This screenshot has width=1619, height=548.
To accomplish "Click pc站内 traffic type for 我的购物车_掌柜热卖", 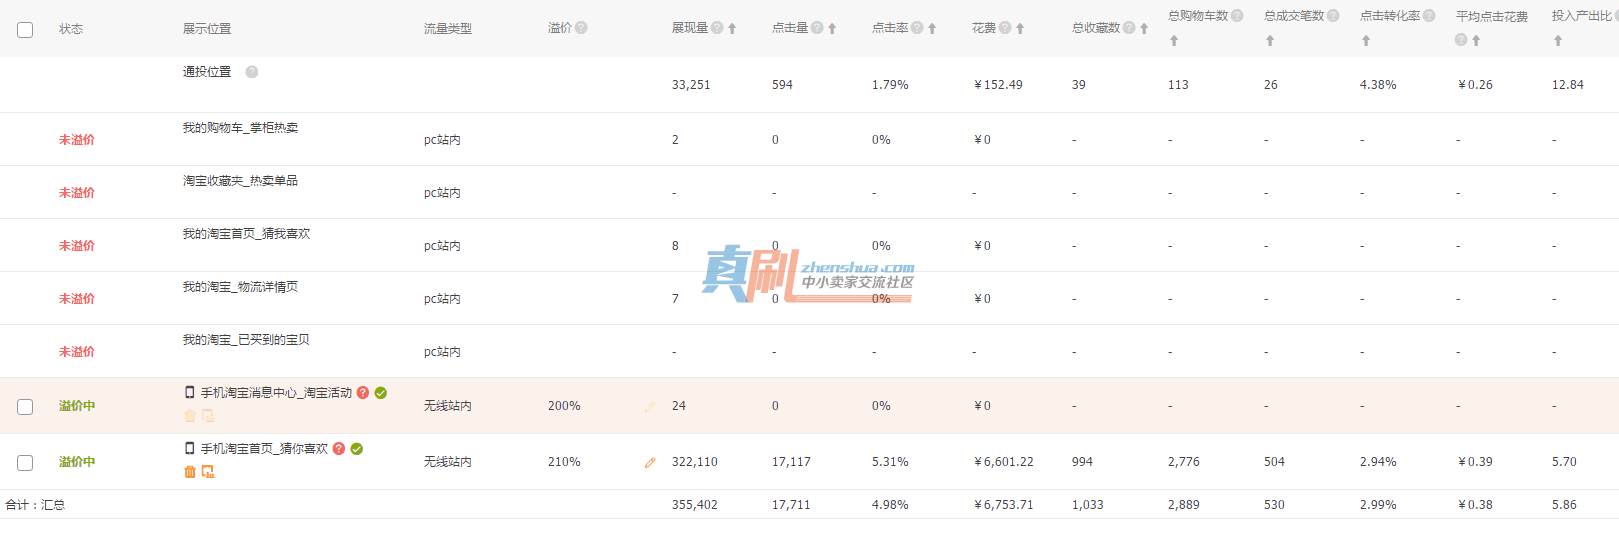I will (x=442, y=140).
